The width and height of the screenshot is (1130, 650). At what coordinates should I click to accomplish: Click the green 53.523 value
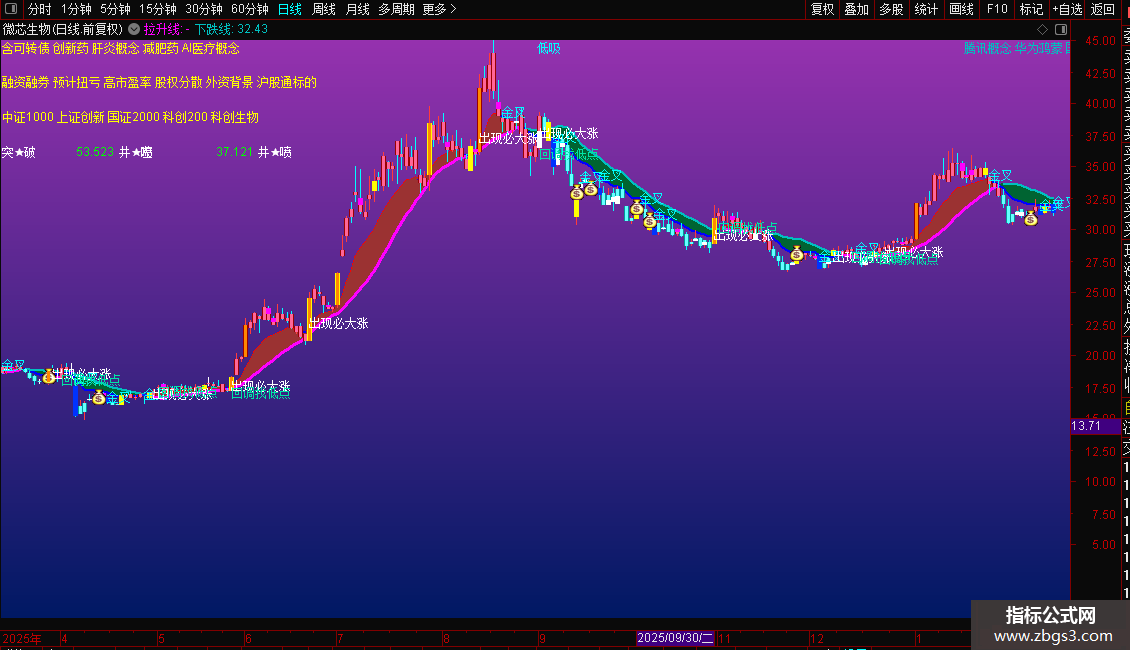tap(95, 152)
